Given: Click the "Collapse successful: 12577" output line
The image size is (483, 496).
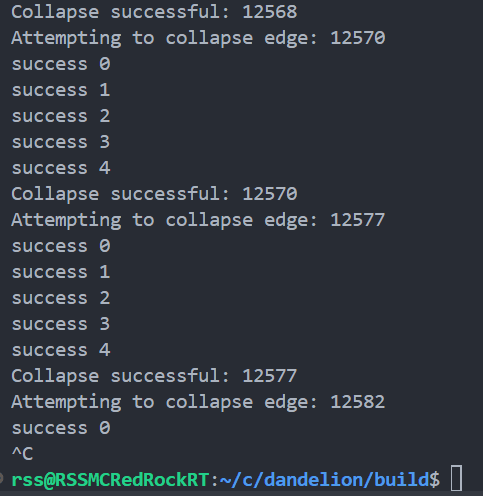Looking at the screenshot, I should [154, 376].
